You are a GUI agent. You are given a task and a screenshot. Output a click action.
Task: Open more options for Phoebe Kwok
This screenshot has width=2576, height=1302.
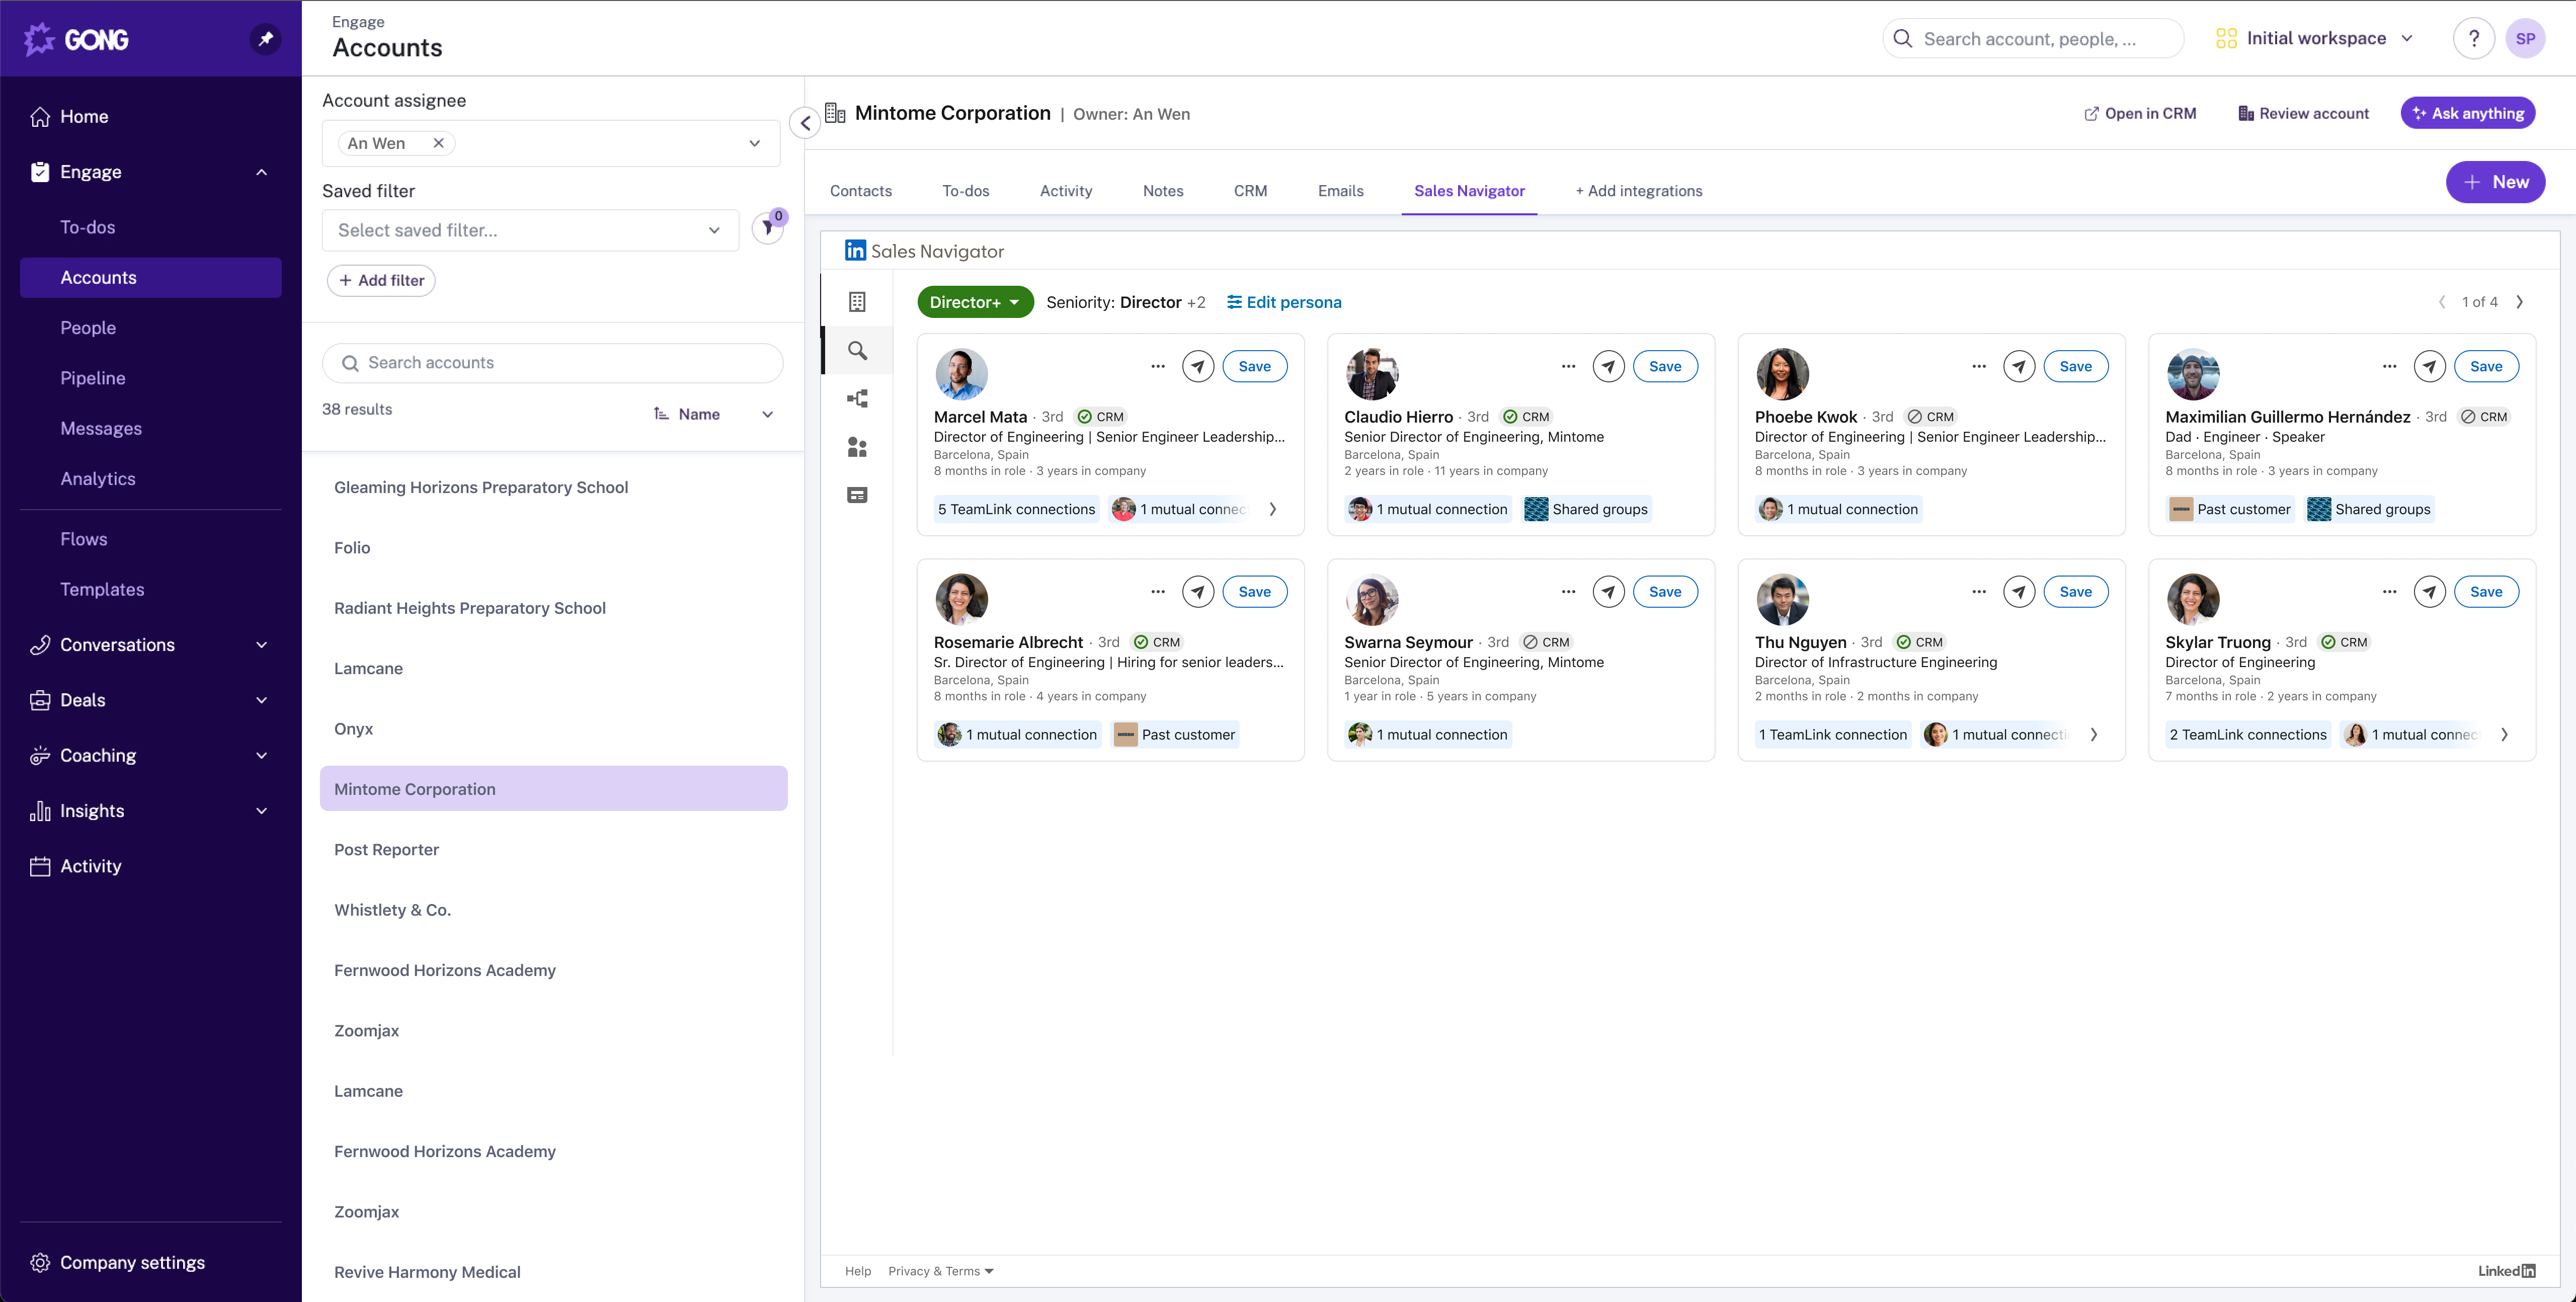coord(1978,366)
